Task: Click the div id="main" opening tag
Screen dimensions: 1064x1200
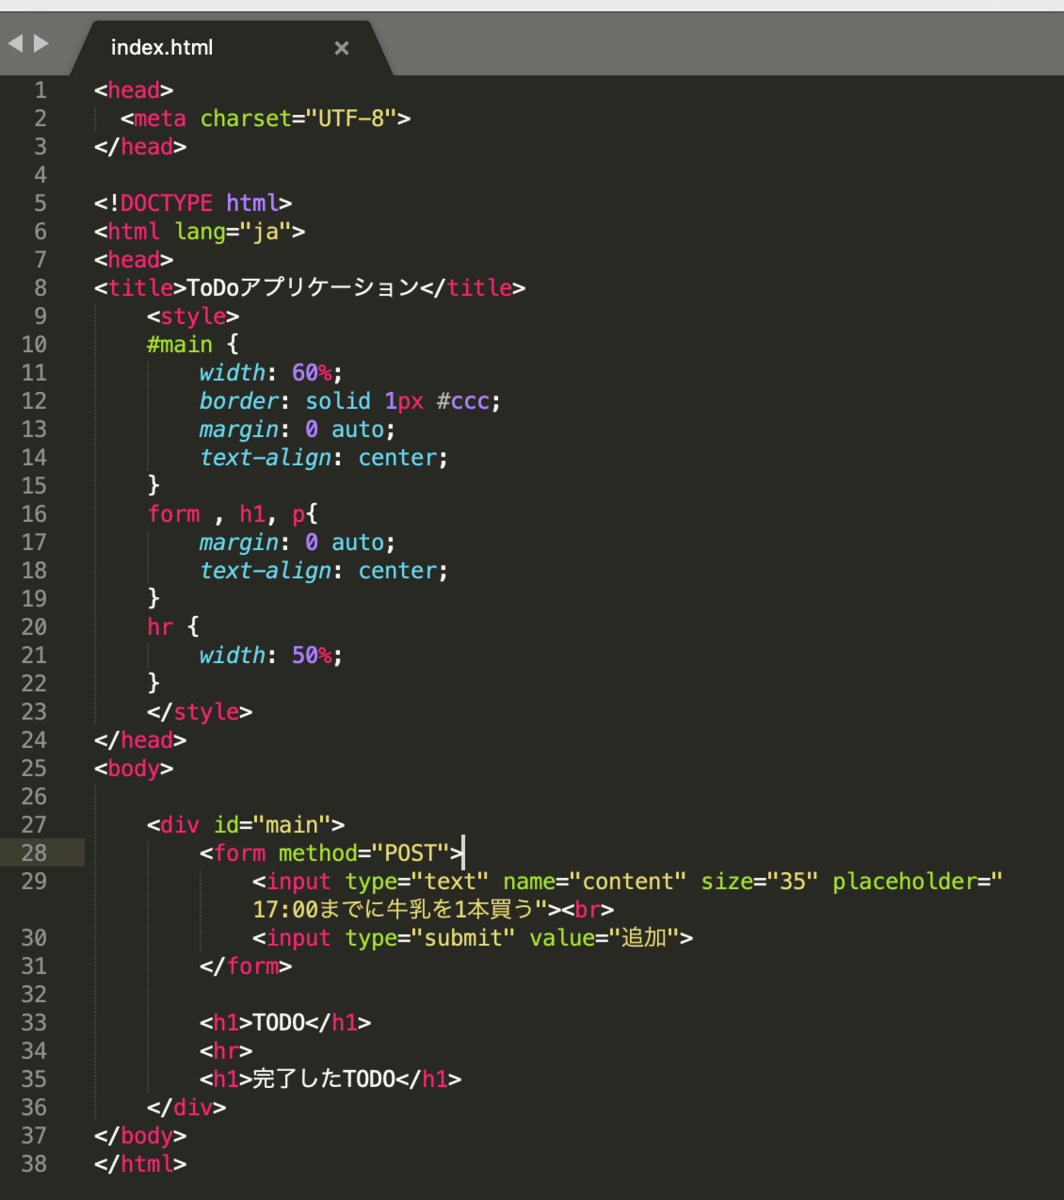Action: [x=246, y=825]
